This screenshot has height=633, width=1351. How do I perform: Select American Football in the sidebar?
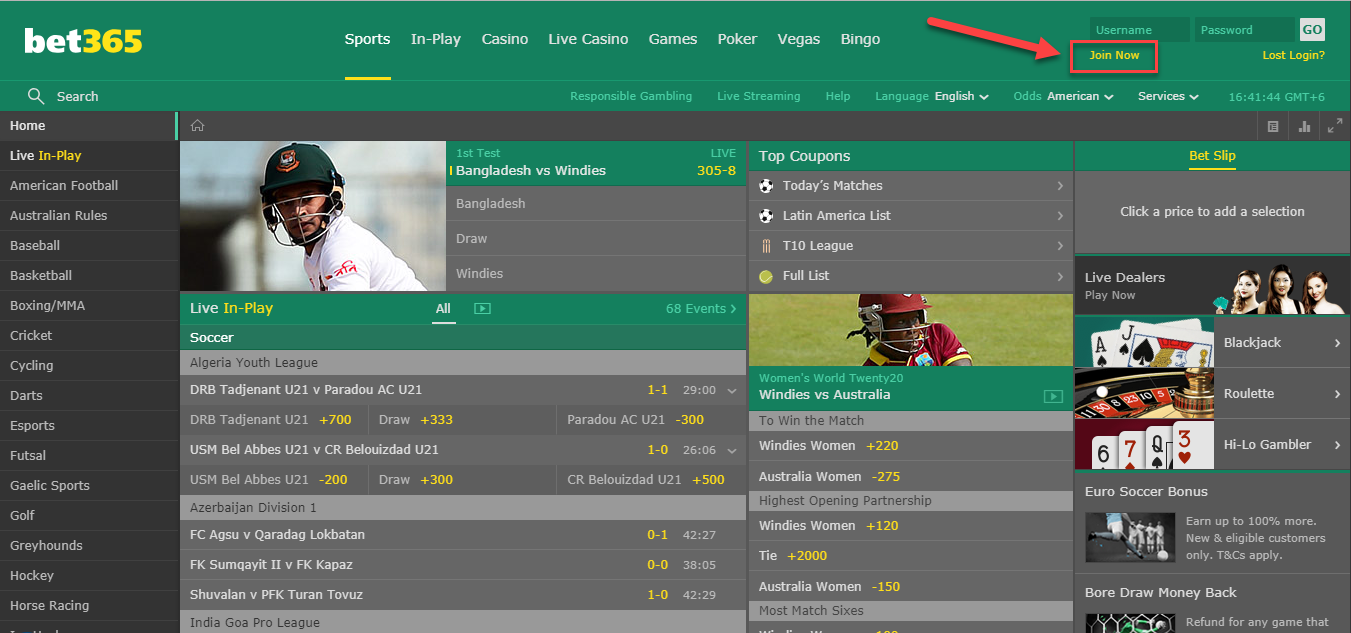[88, 186]
